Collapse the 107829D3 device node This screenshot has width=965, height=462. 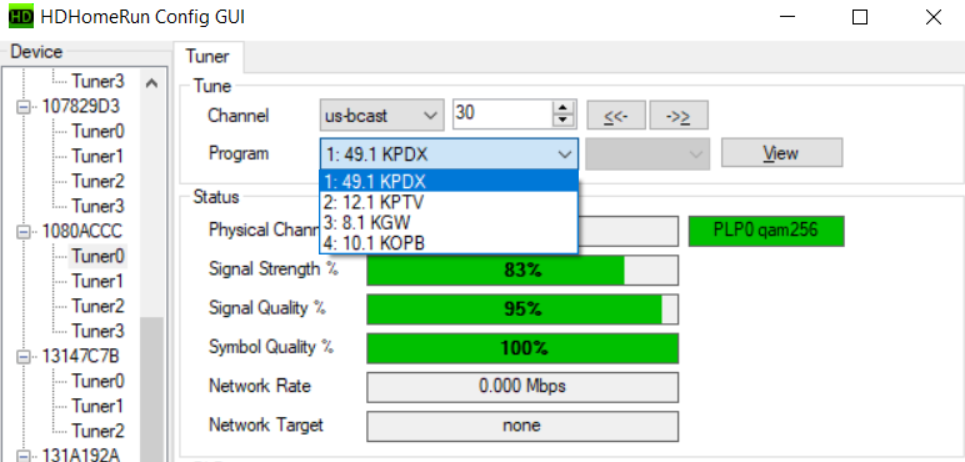pos(23,106)
